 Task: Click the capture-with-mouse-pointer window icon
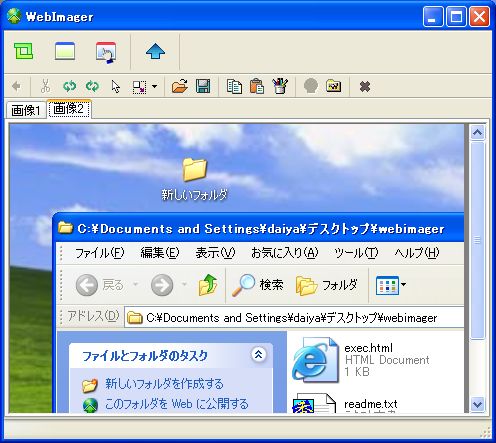tap(106, 52)
